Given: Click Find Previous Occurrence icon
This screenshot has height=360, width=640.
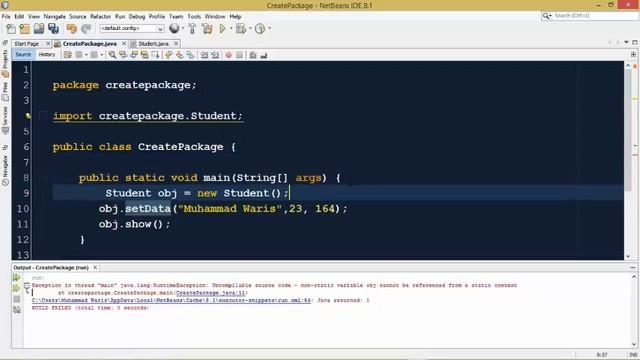Looking at the screenshot, I should (x=123, y=55).
